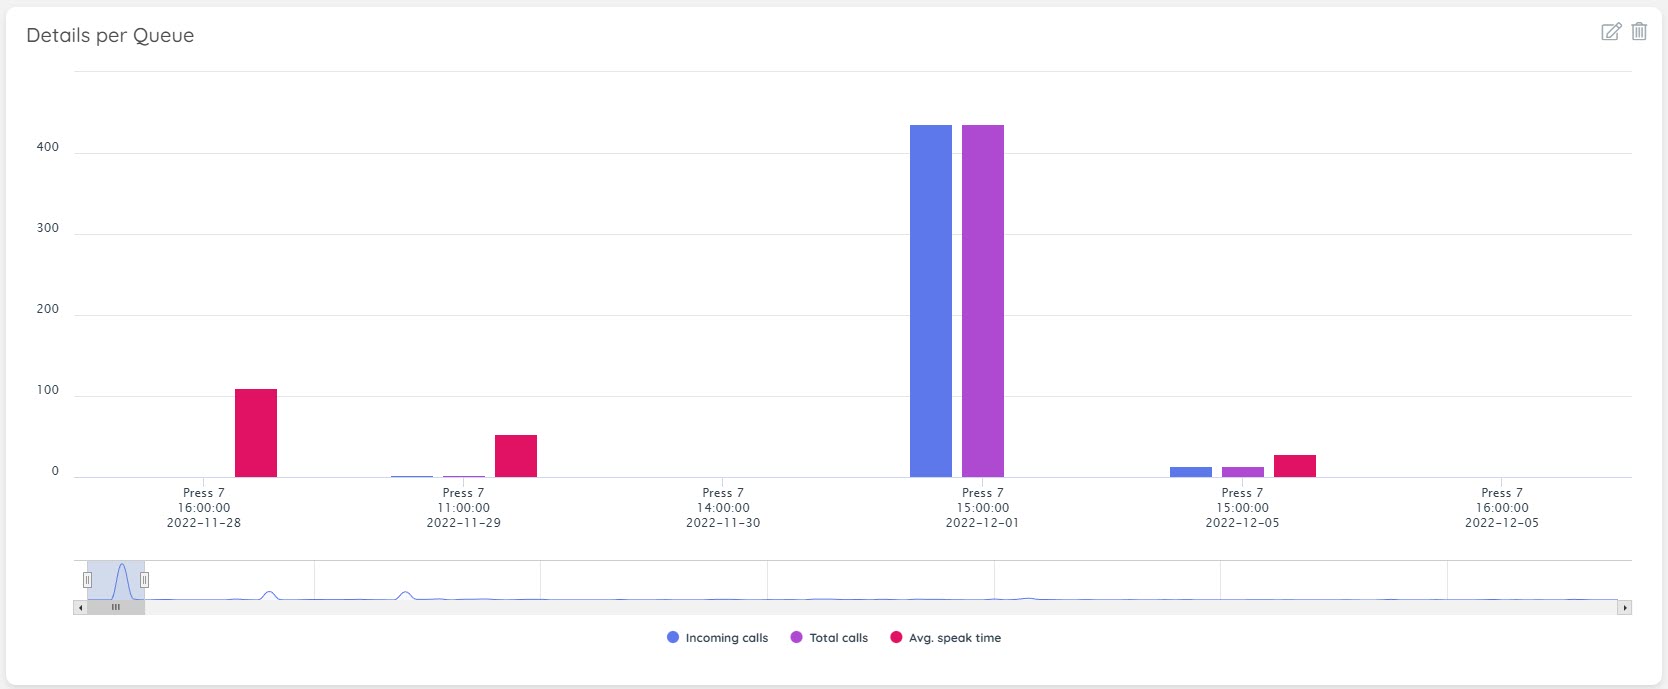Select the tall purple bar for 2022-12-01

pyautogui.click(x=982, y=300)
